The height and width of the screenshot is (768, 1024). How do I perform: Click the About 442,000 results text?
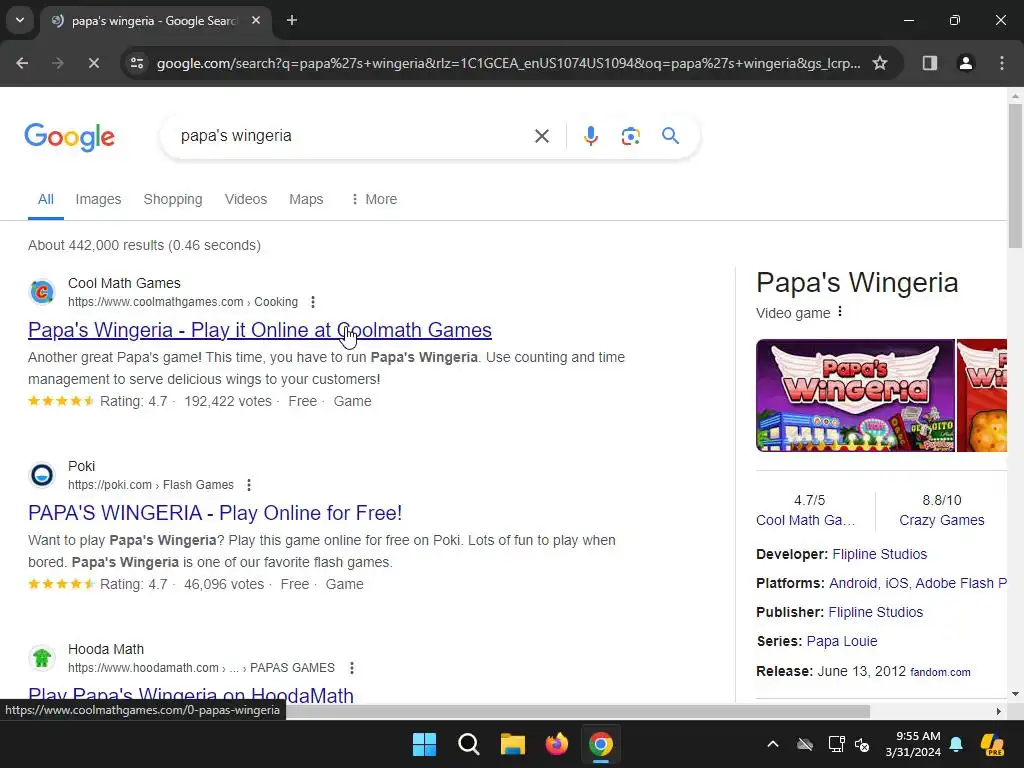click(144, 245)
